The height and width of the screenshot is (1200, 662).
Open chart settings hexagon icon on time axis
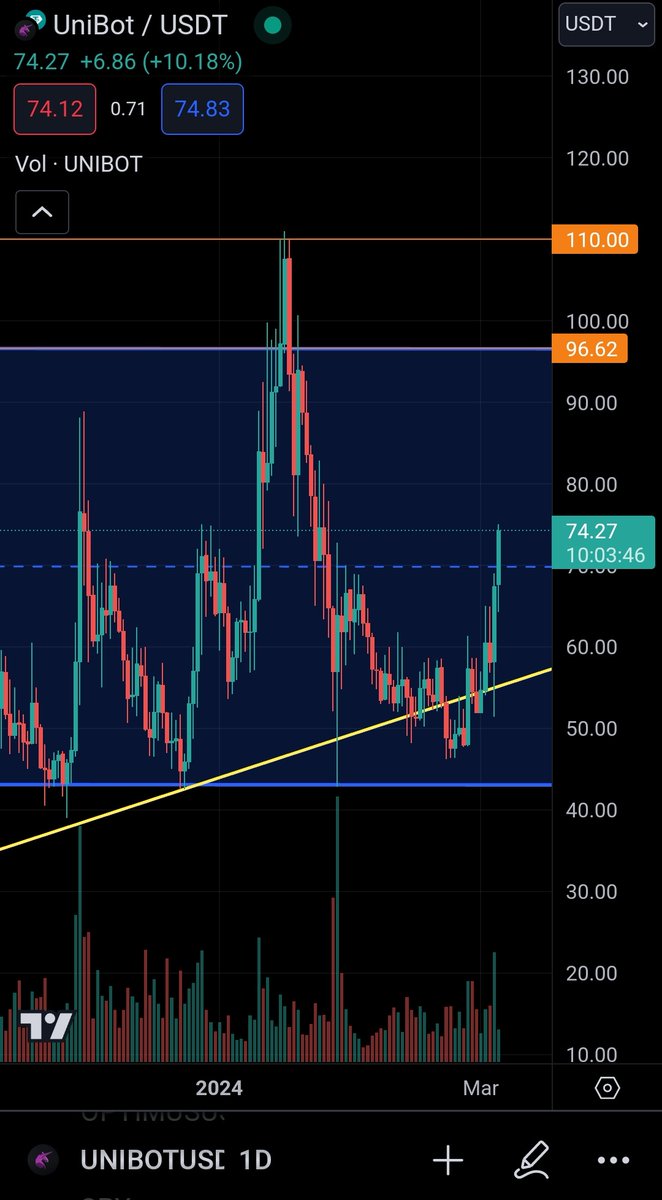coord(607,1088)
